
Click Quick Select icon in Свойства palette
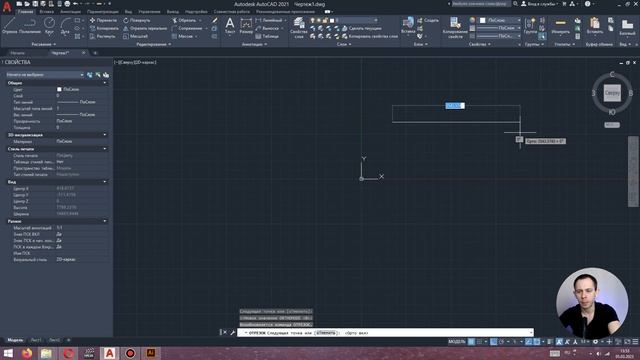(x=106, y=75)
